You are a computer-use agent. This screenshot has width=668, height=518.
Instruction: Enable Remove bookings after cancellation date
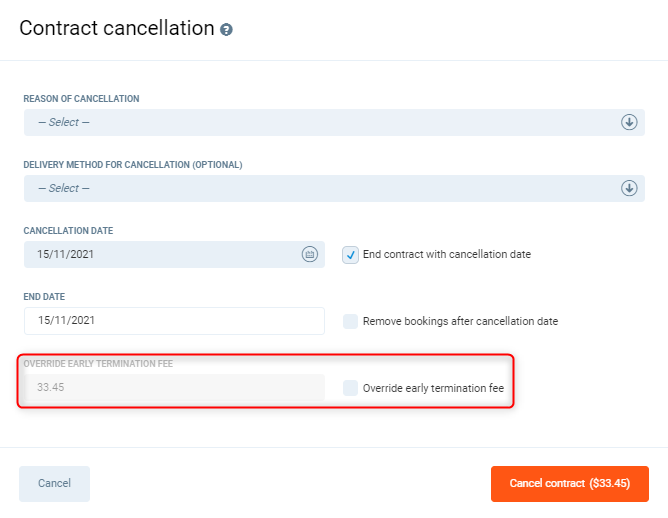pos(350,321)
